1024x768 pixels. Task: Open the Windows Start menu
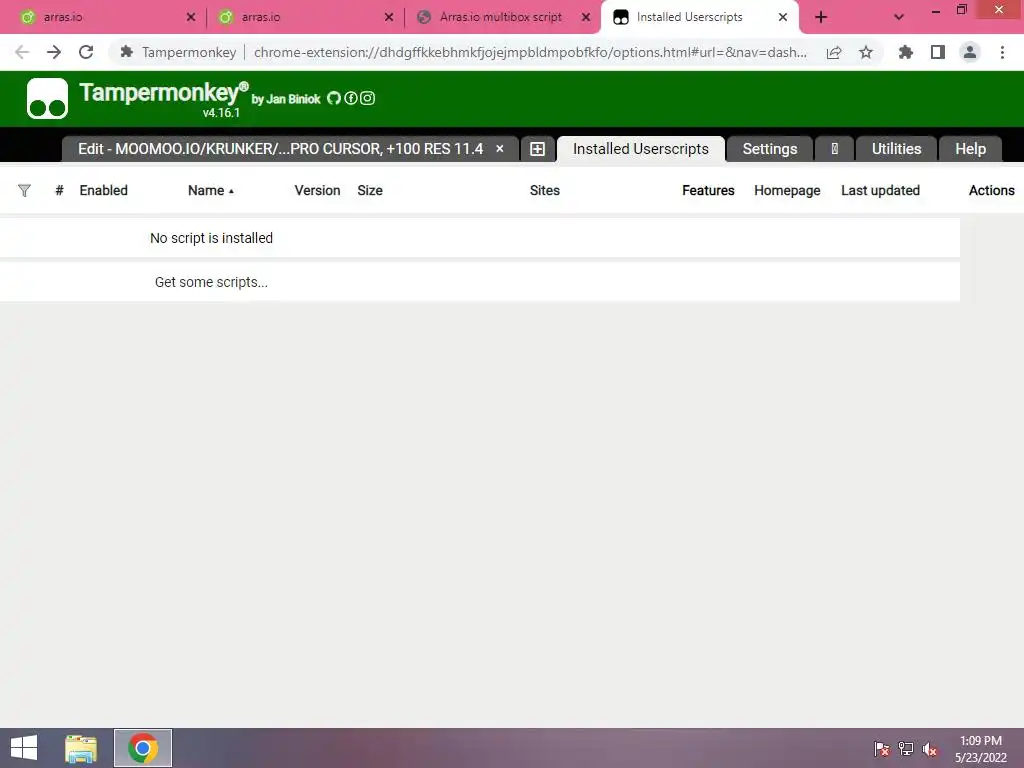point(24,748)
